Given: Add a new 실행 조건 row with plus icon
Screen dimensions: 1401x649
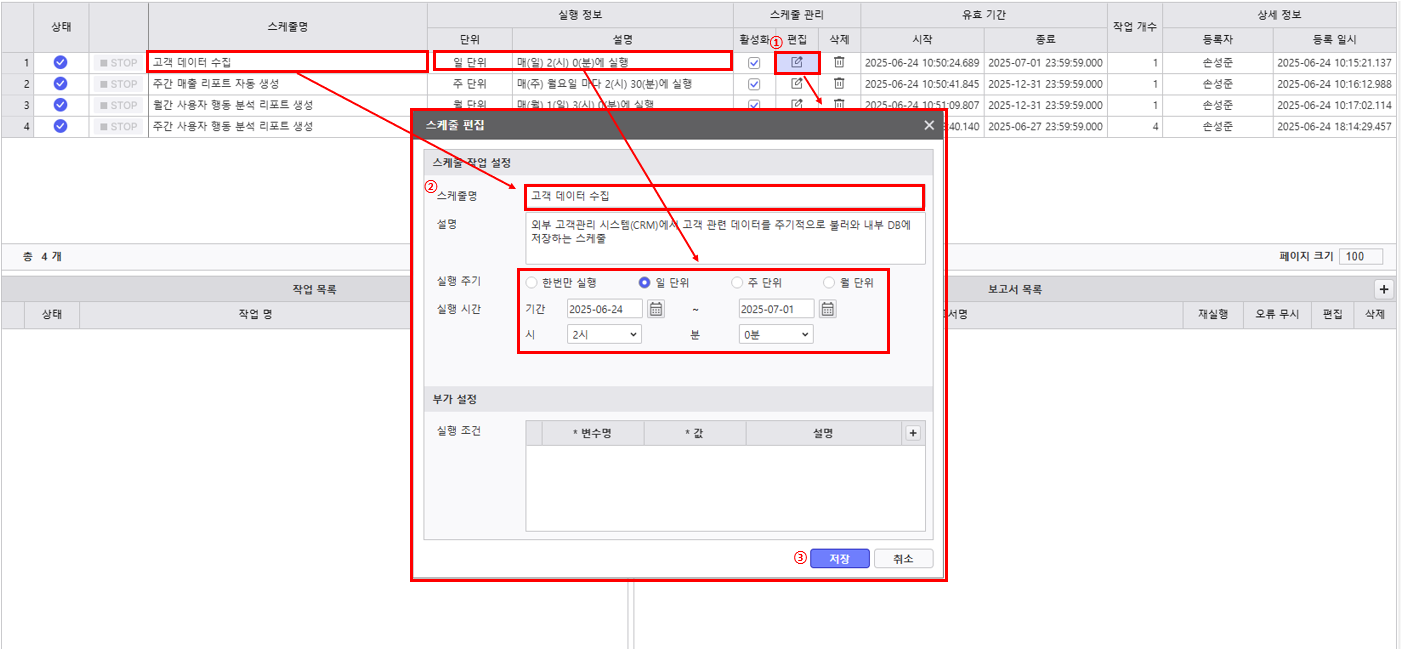Looking at the screenshot, I should click(912, 433).
